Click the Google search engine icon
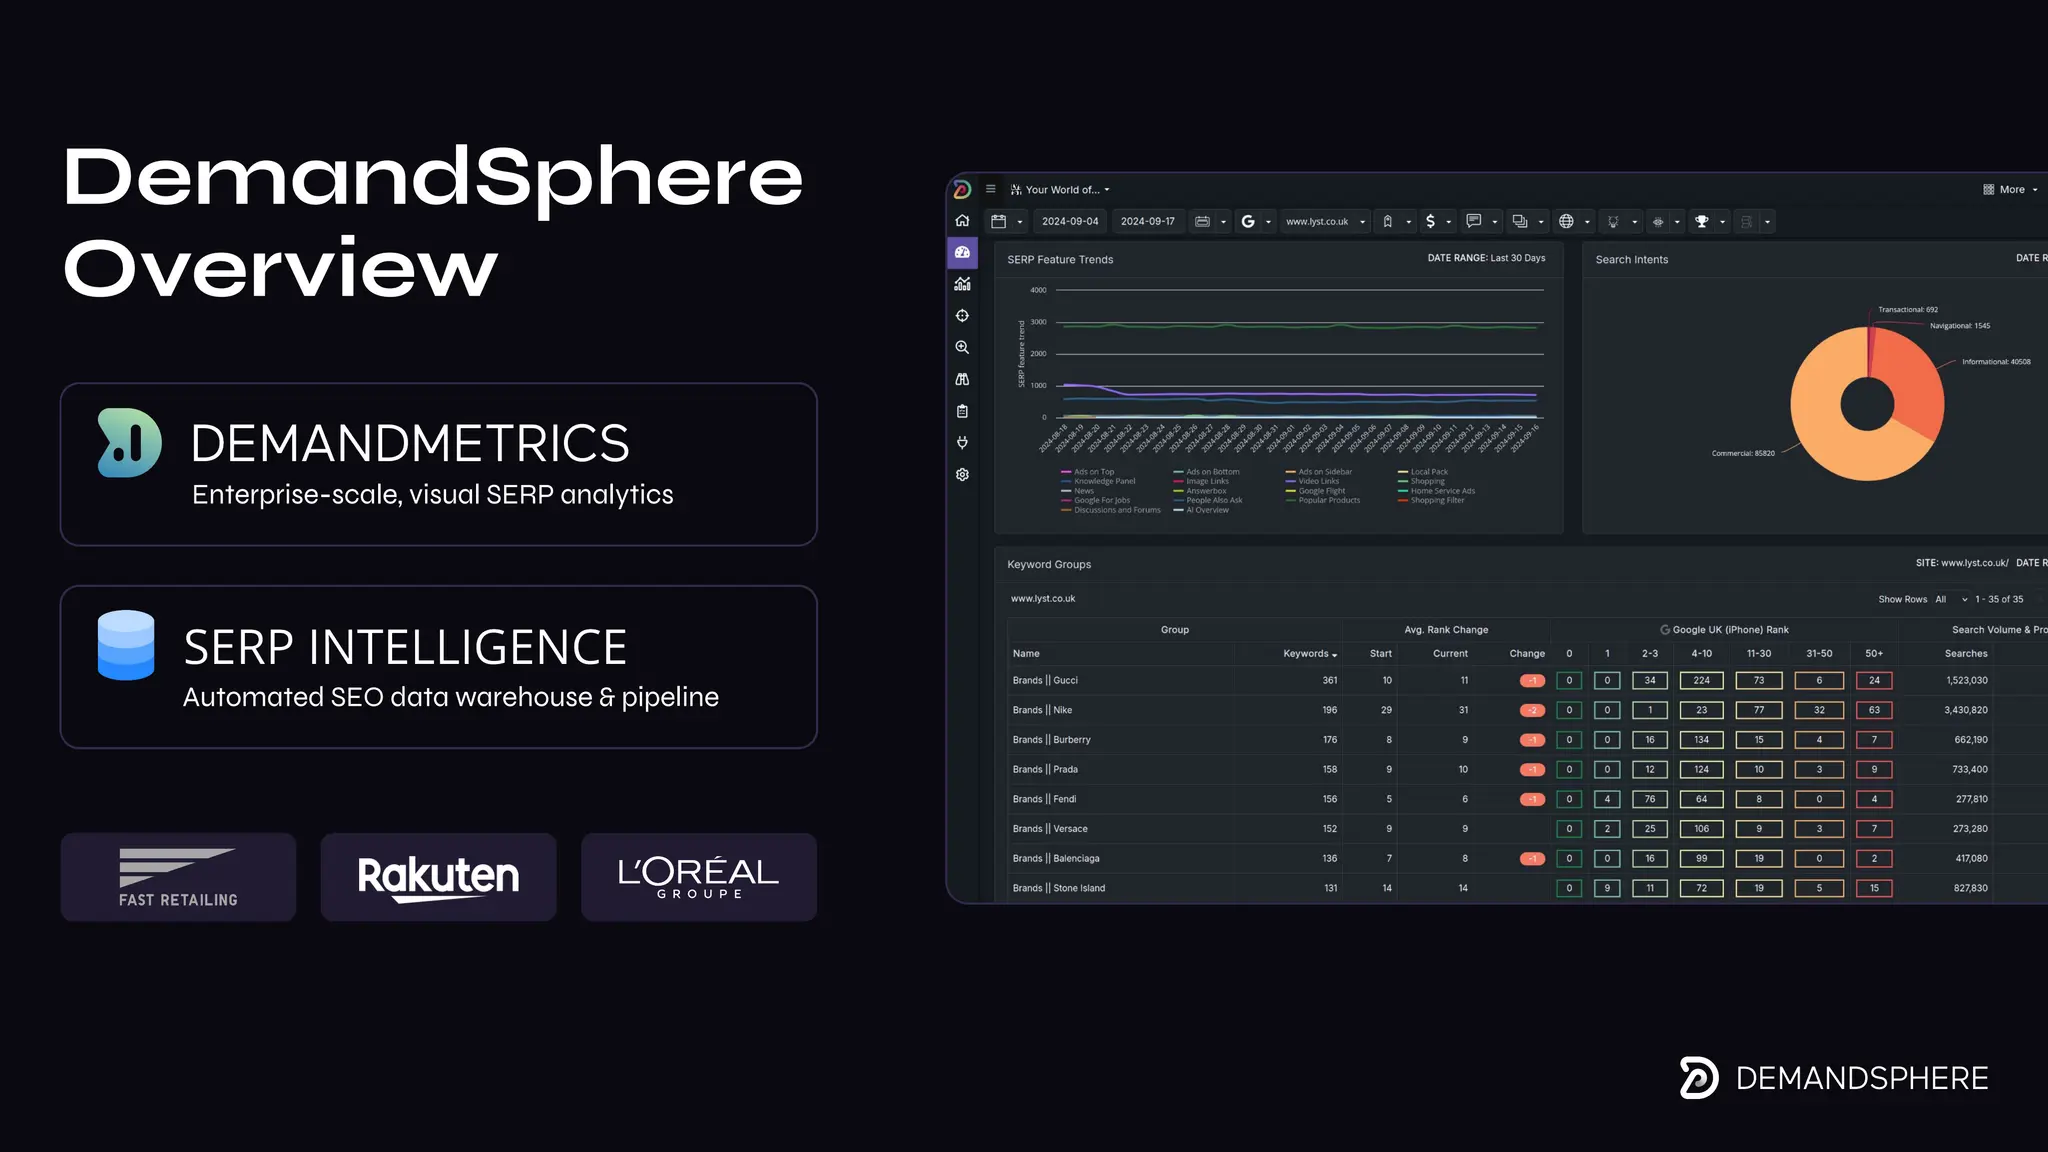Image resolution: width=2048 pixels, height=1152 pixels. tap(1248, 222)
